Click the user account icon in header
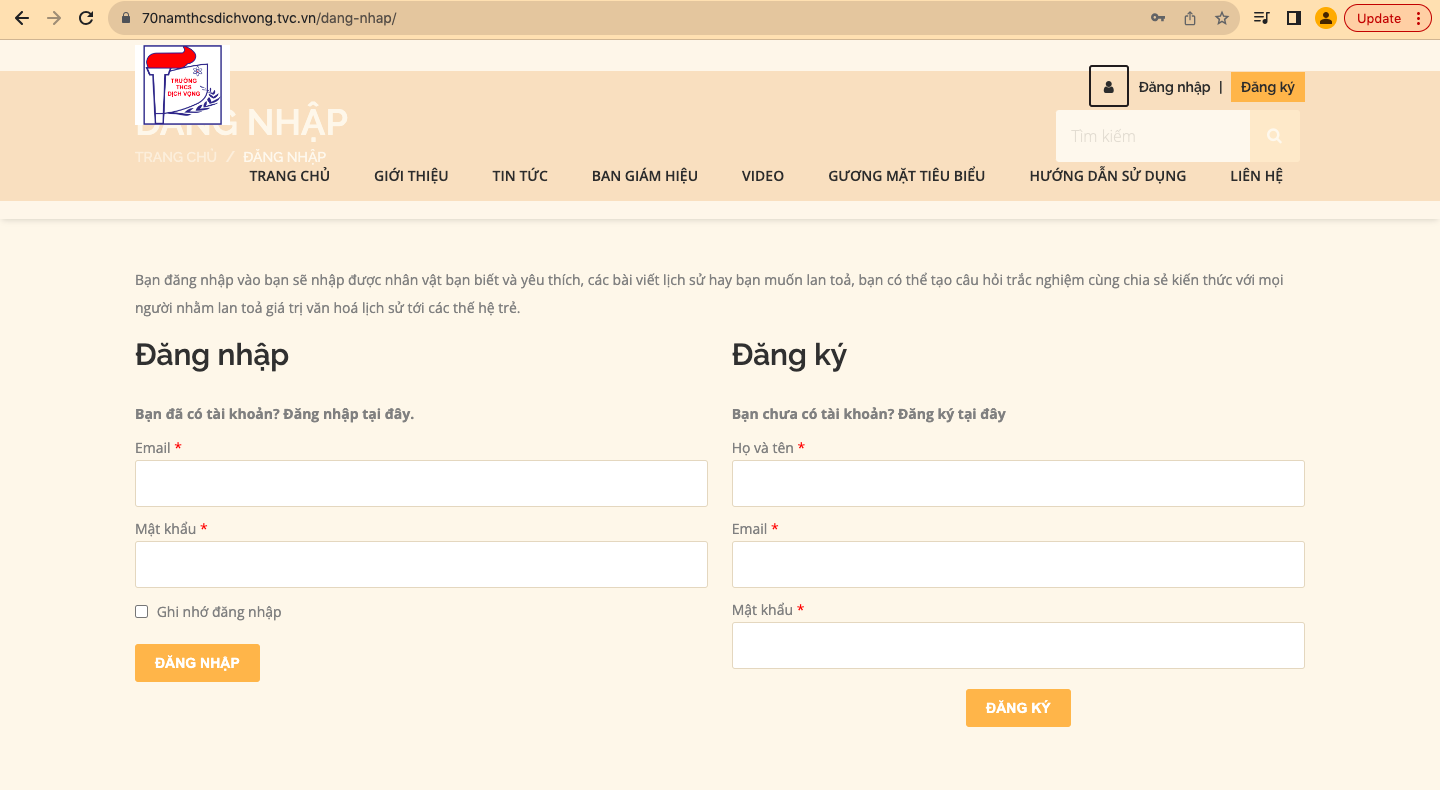The width and height of the screenshot is (1440, 790). (1108, 87)
